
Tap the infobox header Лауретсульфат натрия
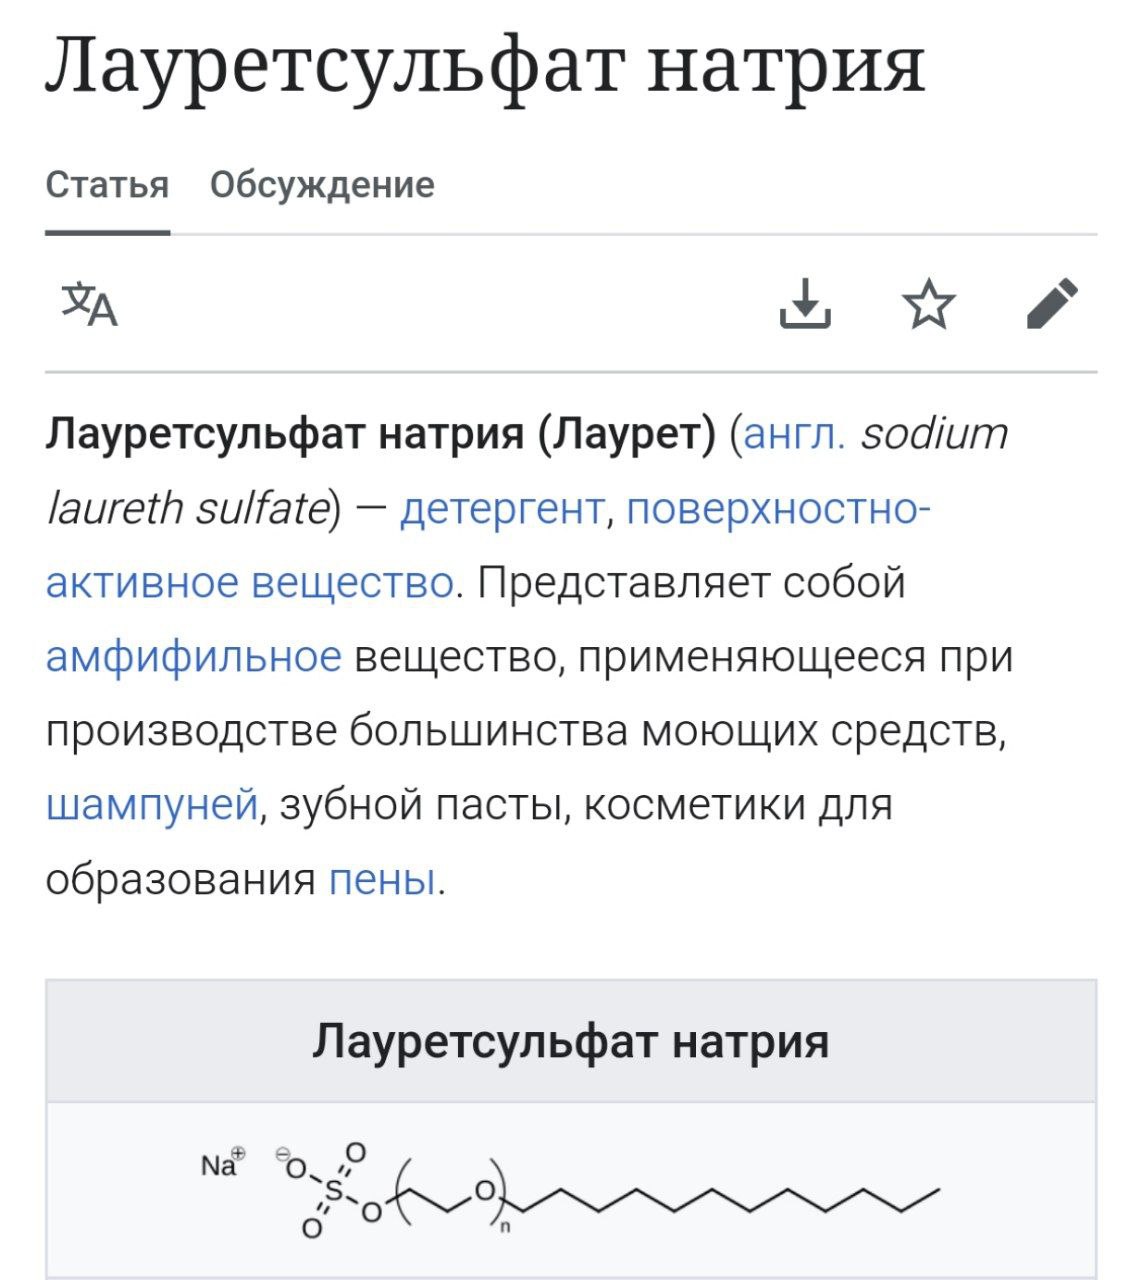pyautogui.click(x=571, y=1041)
